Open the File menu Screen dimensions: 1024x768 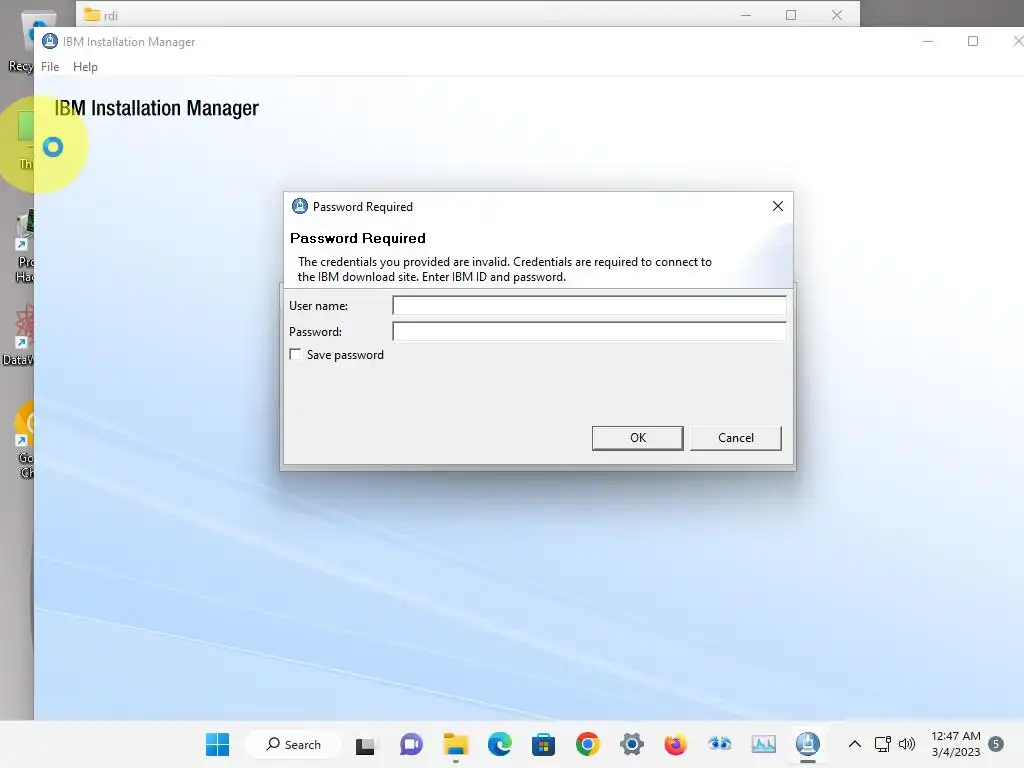pos(50,67)
